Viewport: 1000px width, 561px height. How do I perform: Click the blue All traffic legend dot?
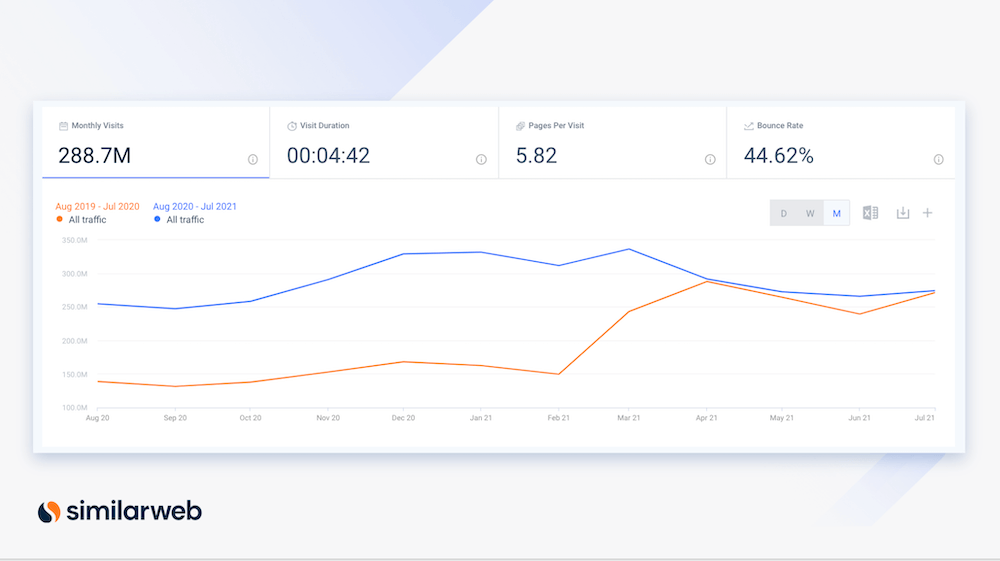[157, 219]
